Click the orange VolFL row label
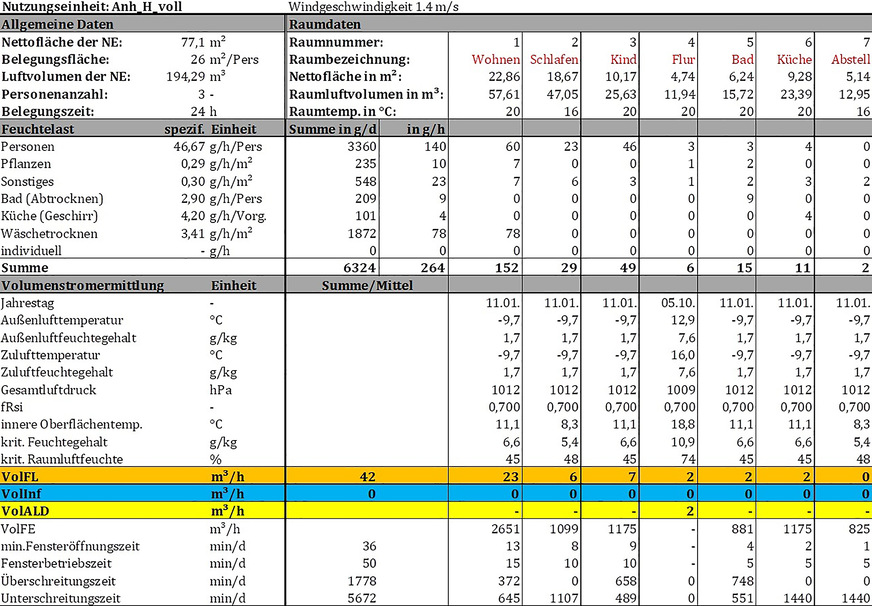The width and height of the screenshot is (872, 606). 22,475
